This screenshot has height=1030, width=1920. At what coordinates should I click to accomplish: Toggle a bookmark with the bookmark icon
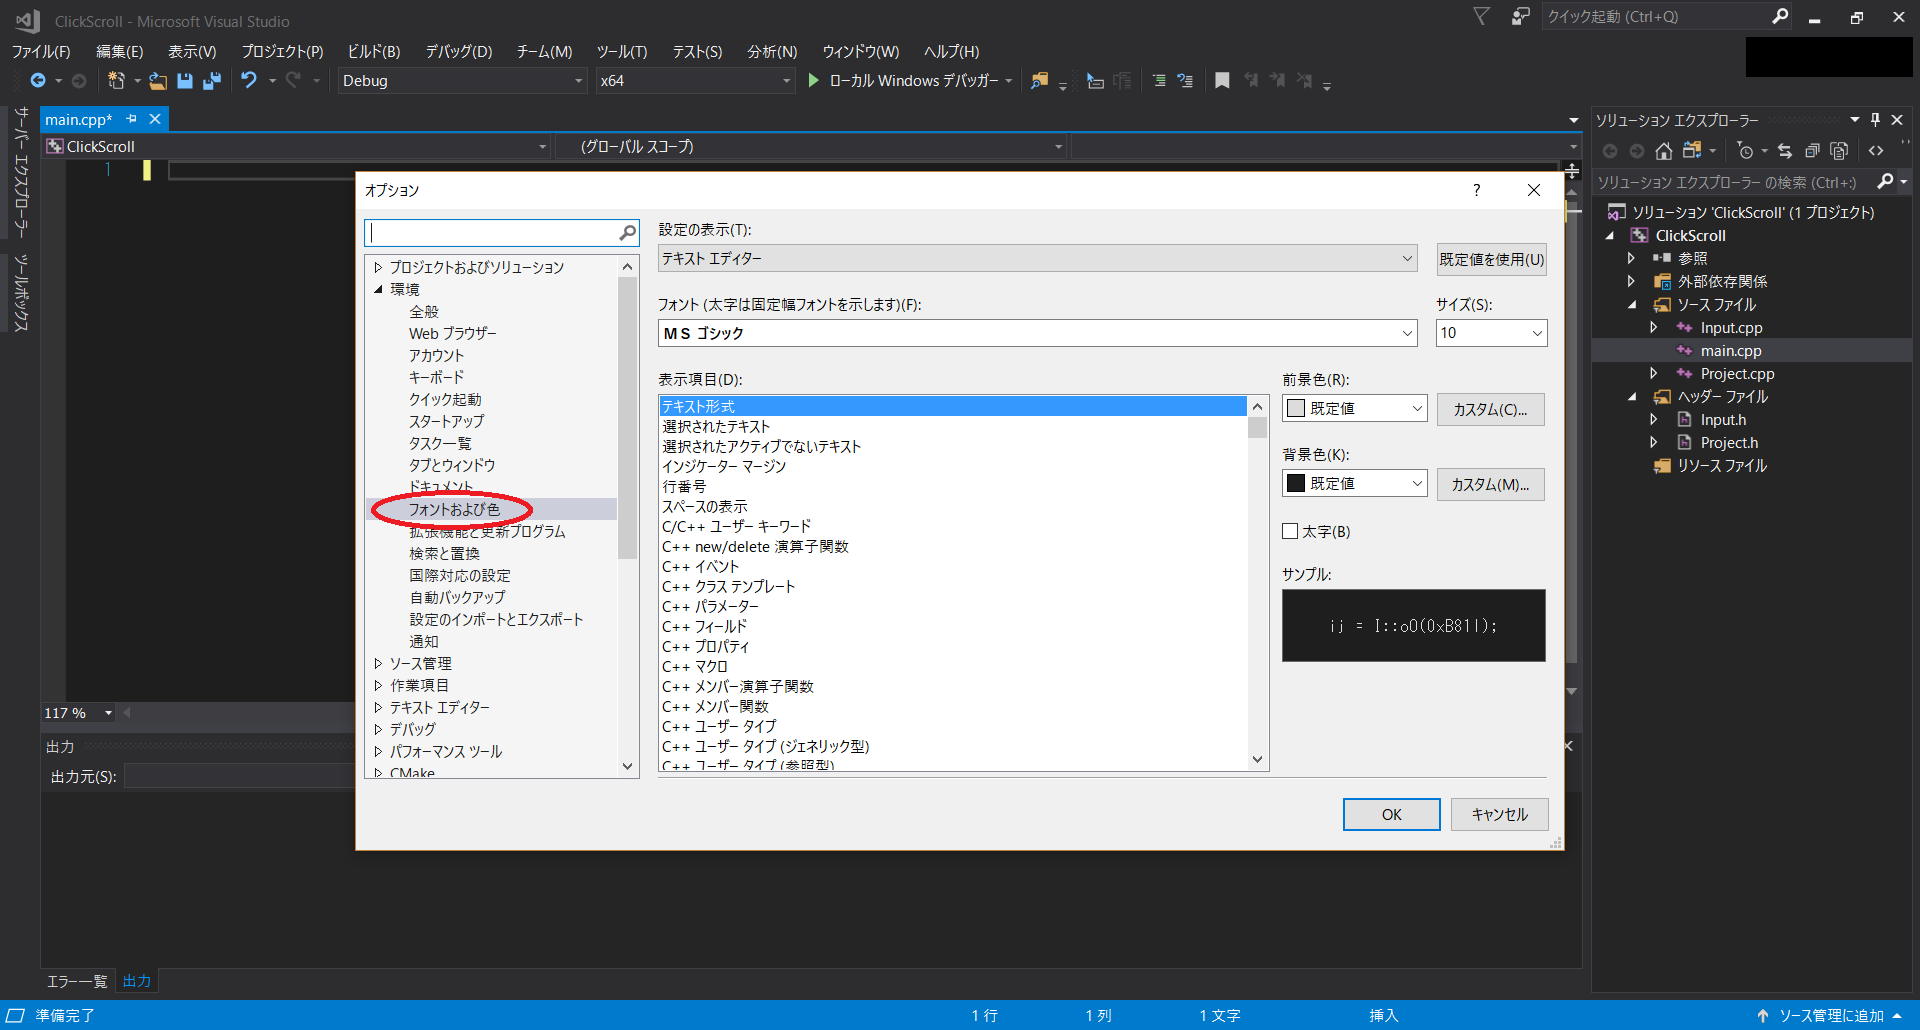coord(1222,81)
